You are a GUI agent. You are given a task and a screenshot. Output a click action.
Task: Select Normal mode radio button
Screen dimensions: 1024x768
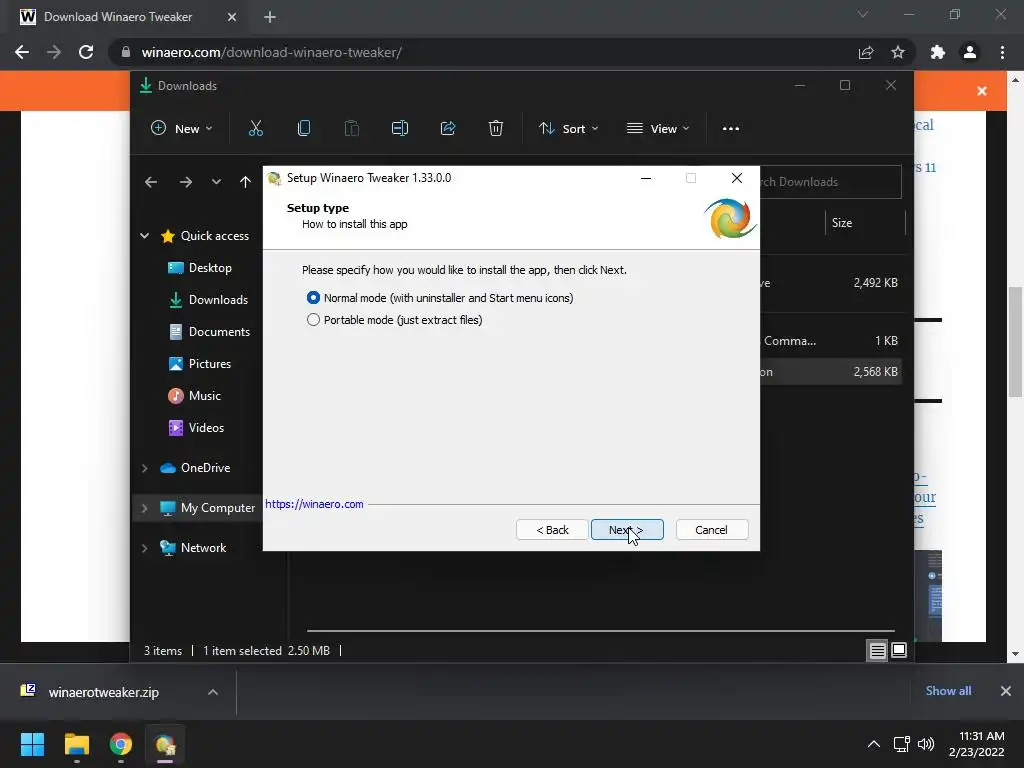coord(313,298)
